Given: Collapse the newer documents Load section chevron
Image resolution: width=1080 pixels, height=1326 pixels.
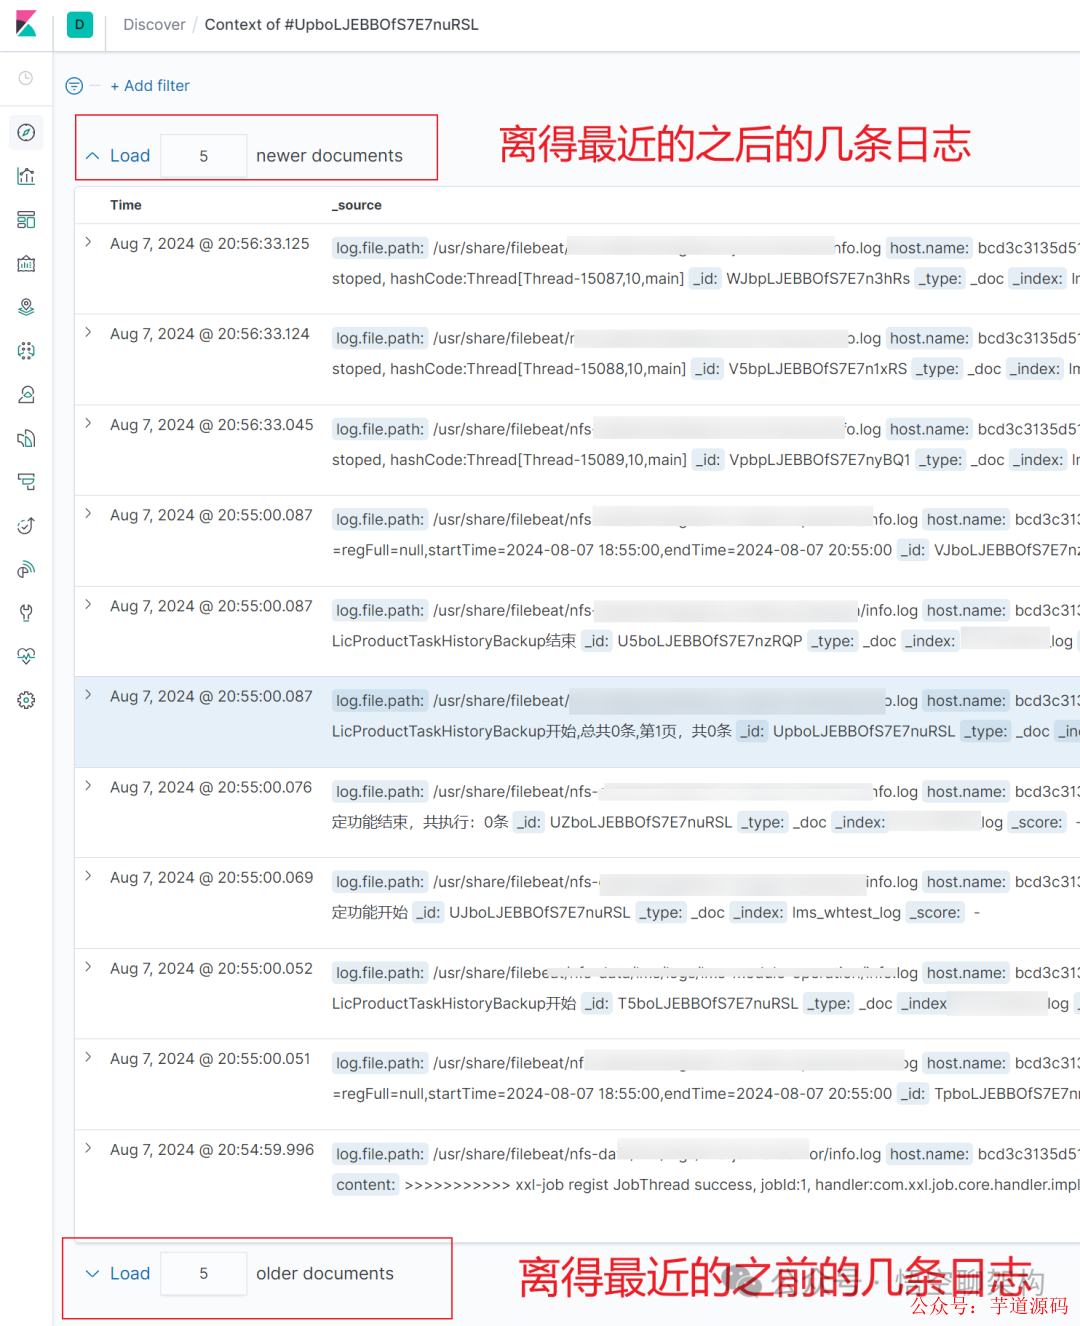Looking at the screenshot, I should [93, 155].
